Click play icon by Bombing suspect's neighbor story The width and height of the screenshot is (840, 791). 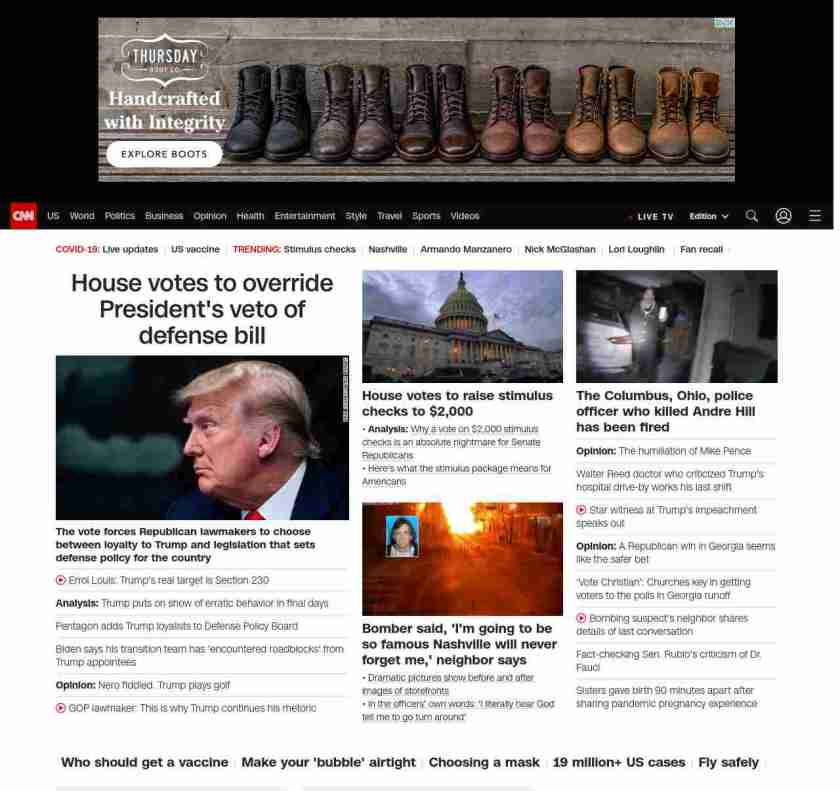click(x=582, y=618)
